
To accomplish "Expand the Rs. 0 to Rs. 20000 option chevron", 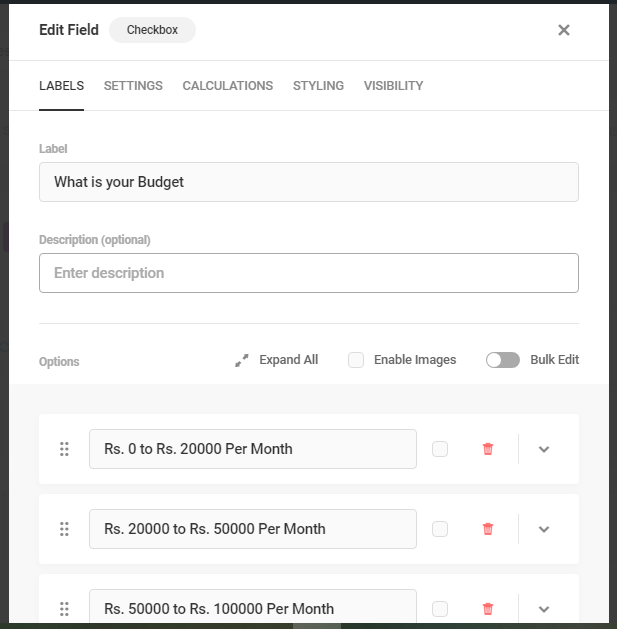I will click(544, 449).
